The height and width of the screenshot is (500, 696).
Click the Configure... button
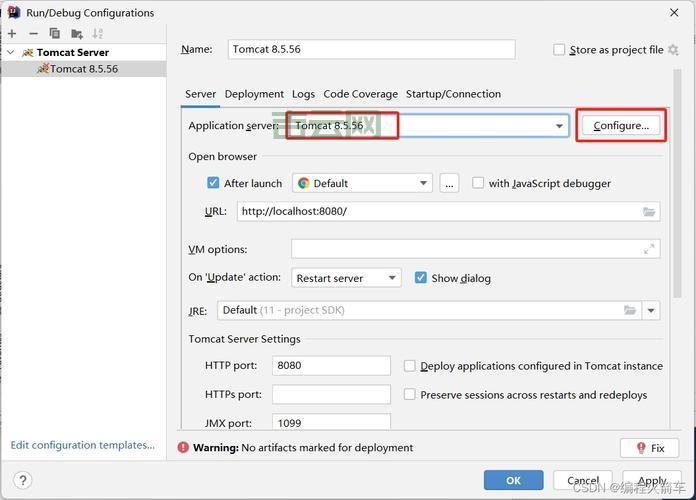621,126
